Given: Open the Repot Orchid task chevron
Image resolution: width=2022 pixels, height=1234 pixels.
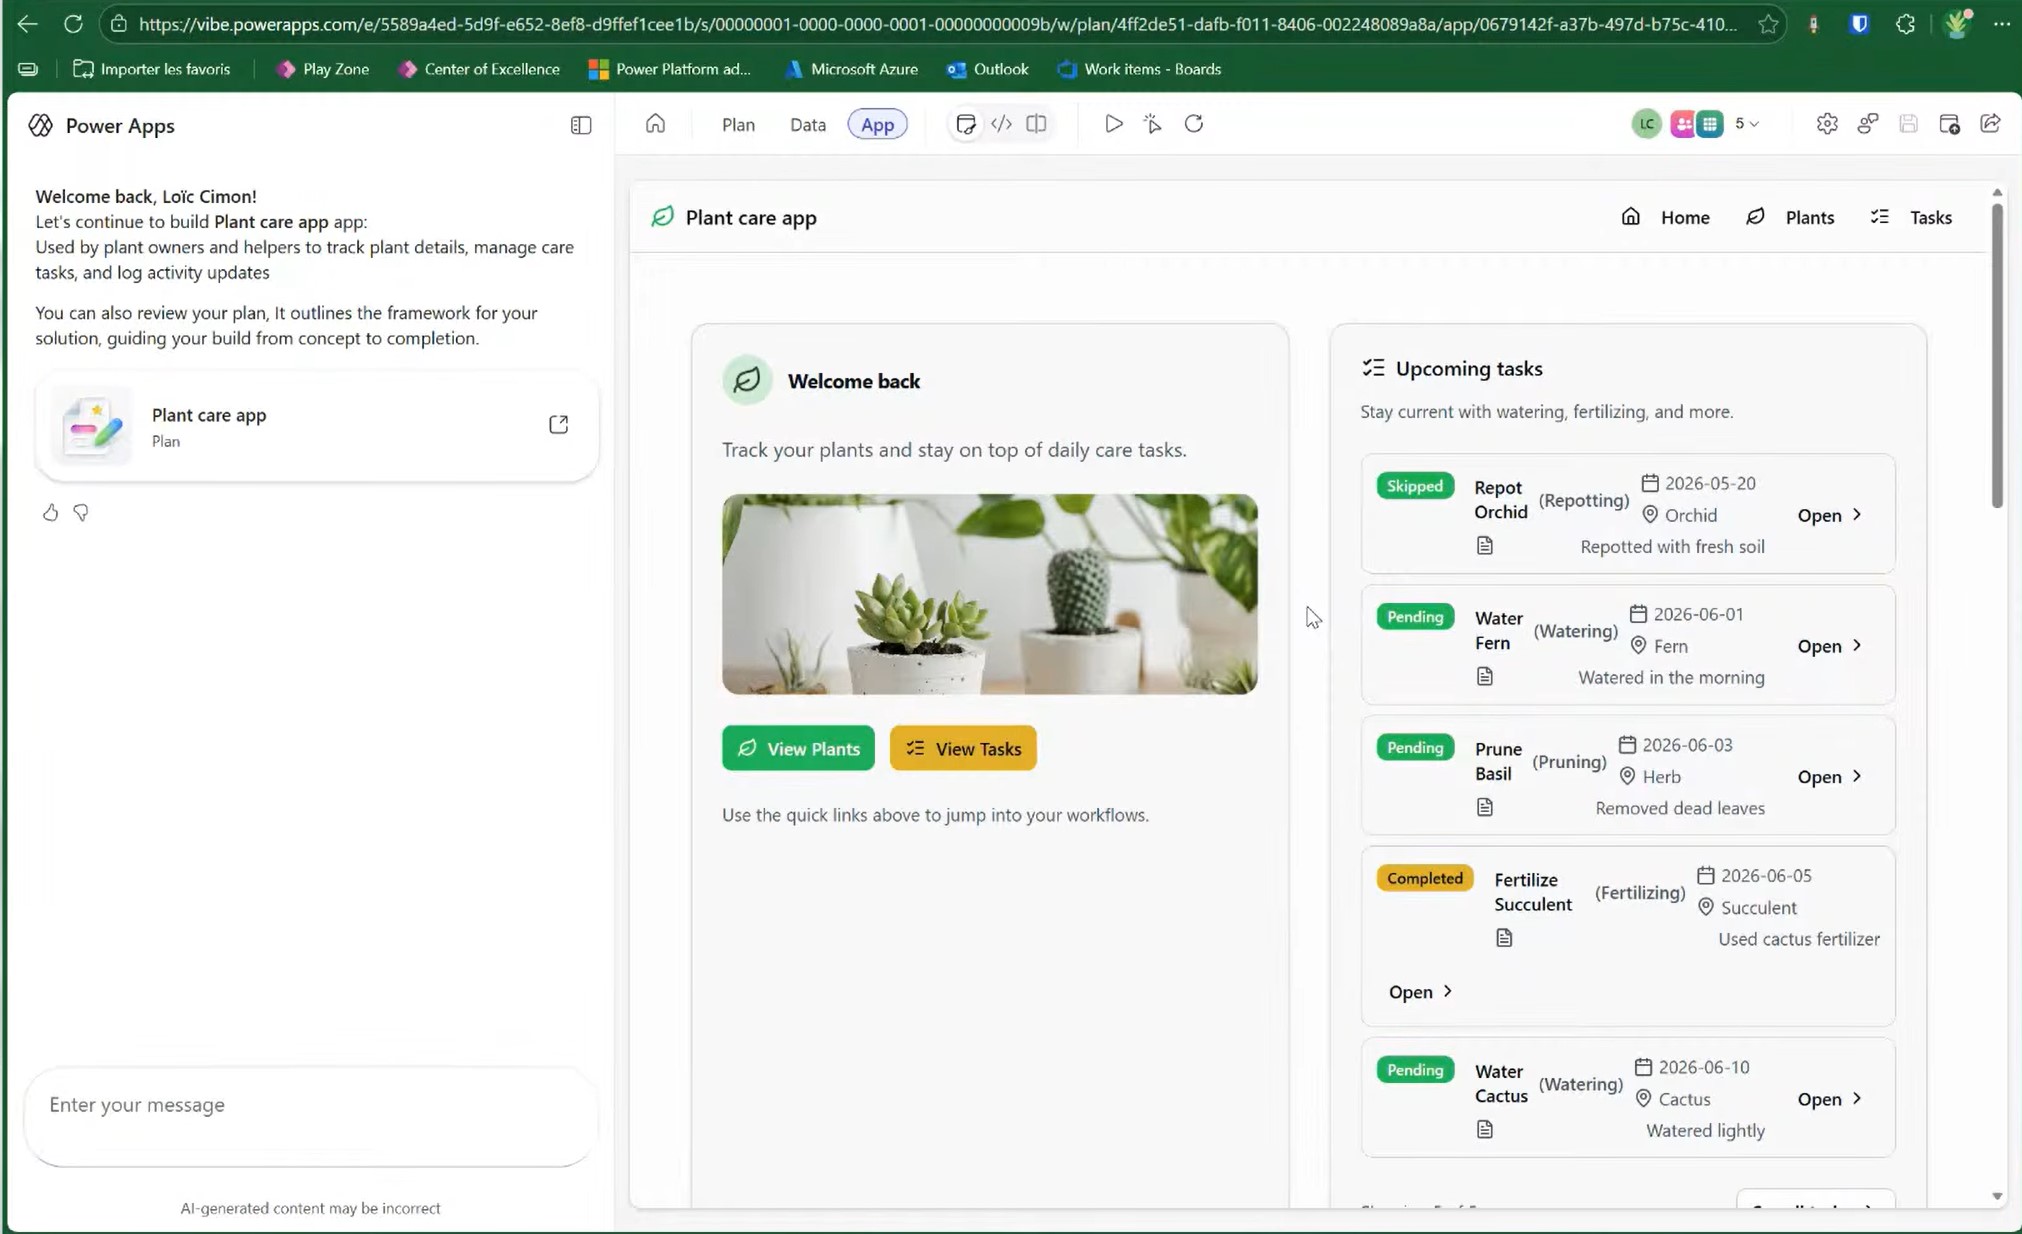Looking at the screenshot, I should [x=1857, y=515].
